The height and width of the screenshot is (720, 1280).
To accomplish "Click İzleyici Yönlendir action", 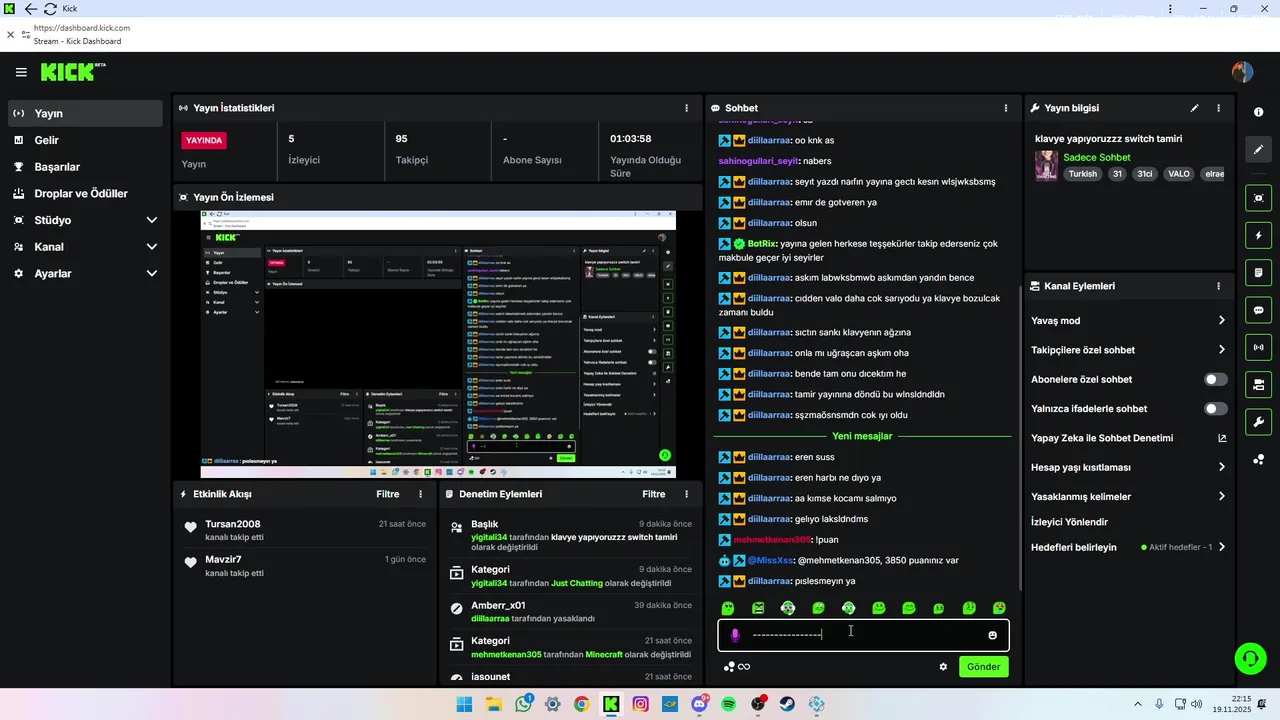I will click(x=1069, y=522).
